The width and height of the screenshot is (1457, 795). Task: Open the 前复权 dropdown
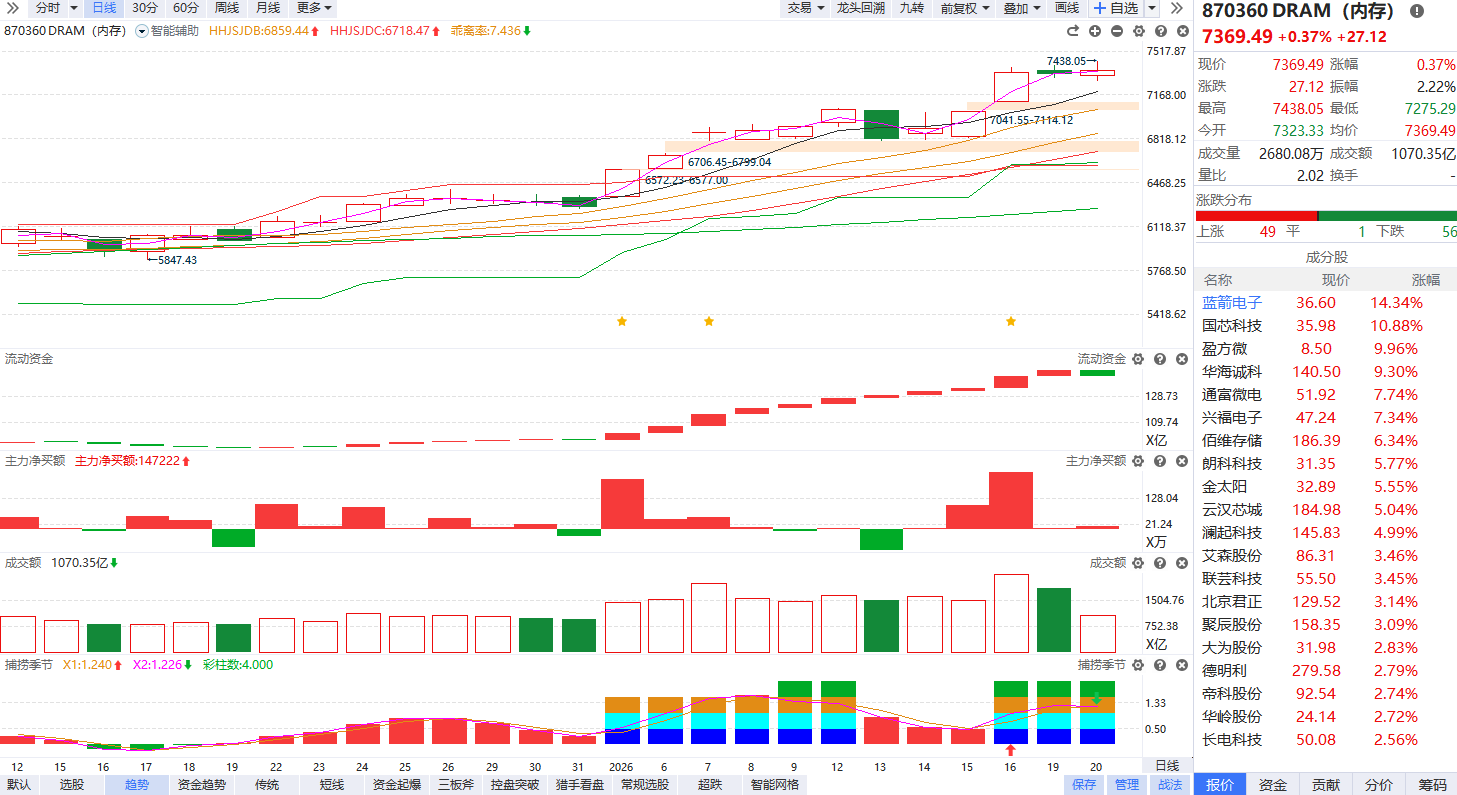click(964, 8)
